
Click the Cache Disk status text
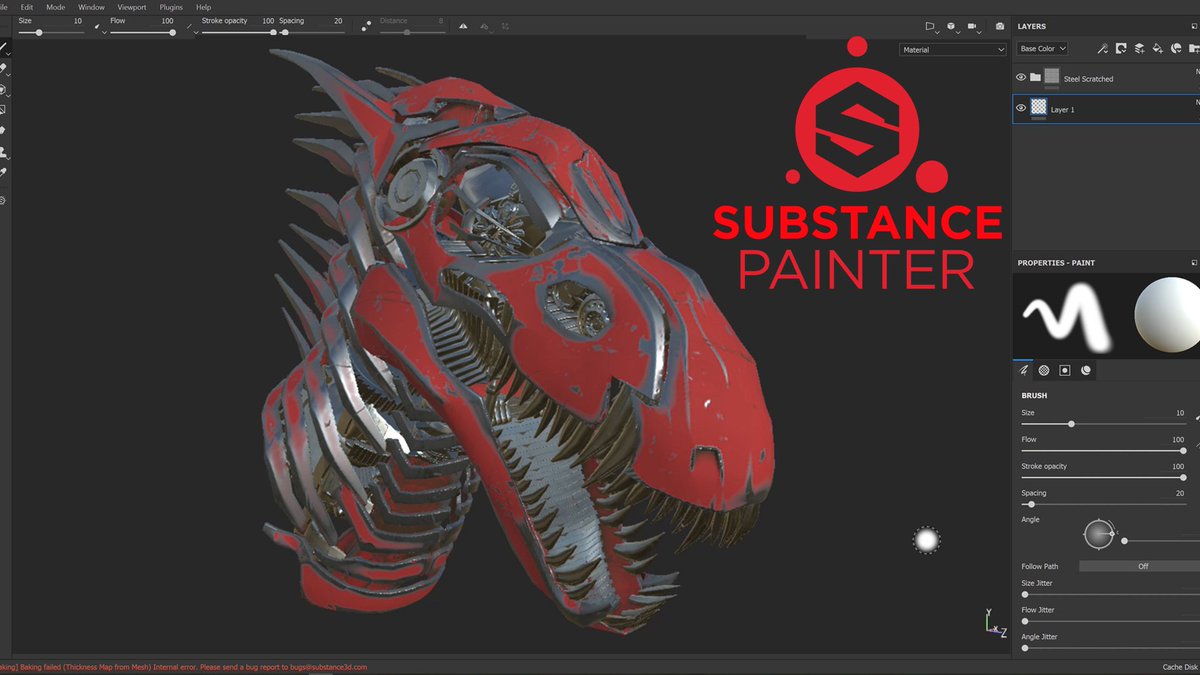(x=1181, y=667)
